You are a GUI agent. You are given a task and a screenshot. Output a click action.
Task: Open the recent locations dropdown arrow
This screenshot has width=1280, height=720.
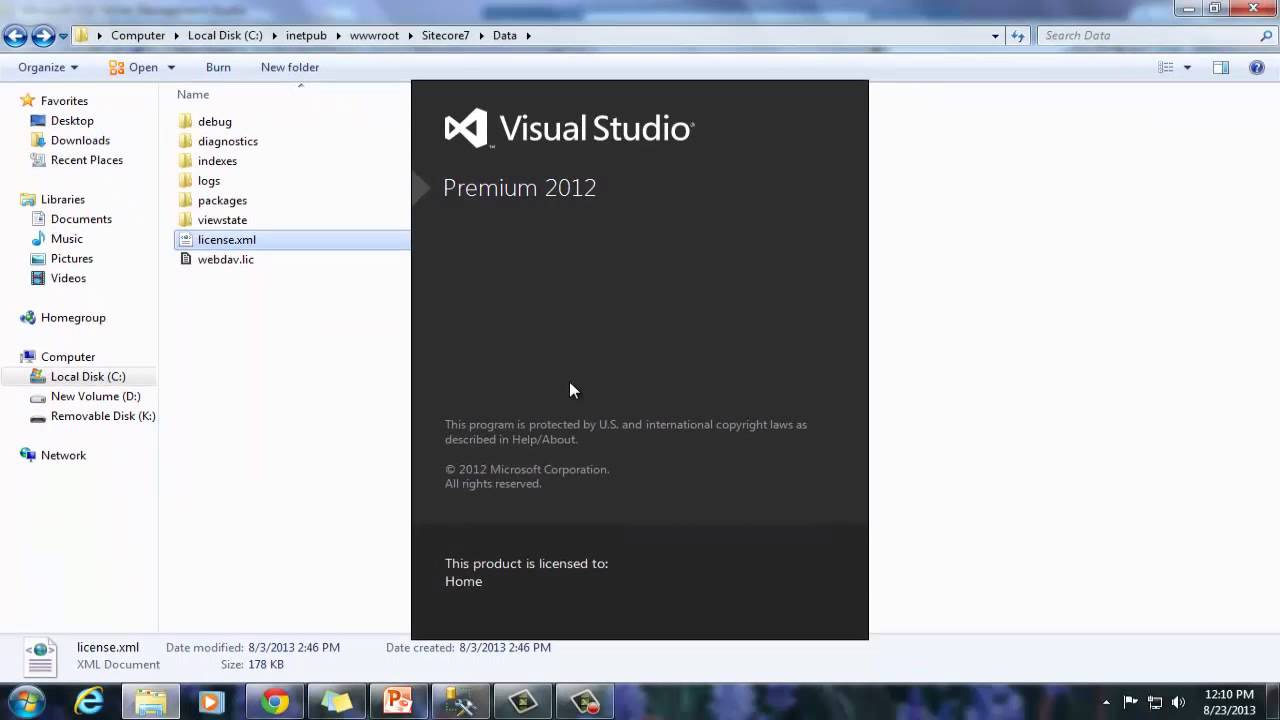[63, 36]
